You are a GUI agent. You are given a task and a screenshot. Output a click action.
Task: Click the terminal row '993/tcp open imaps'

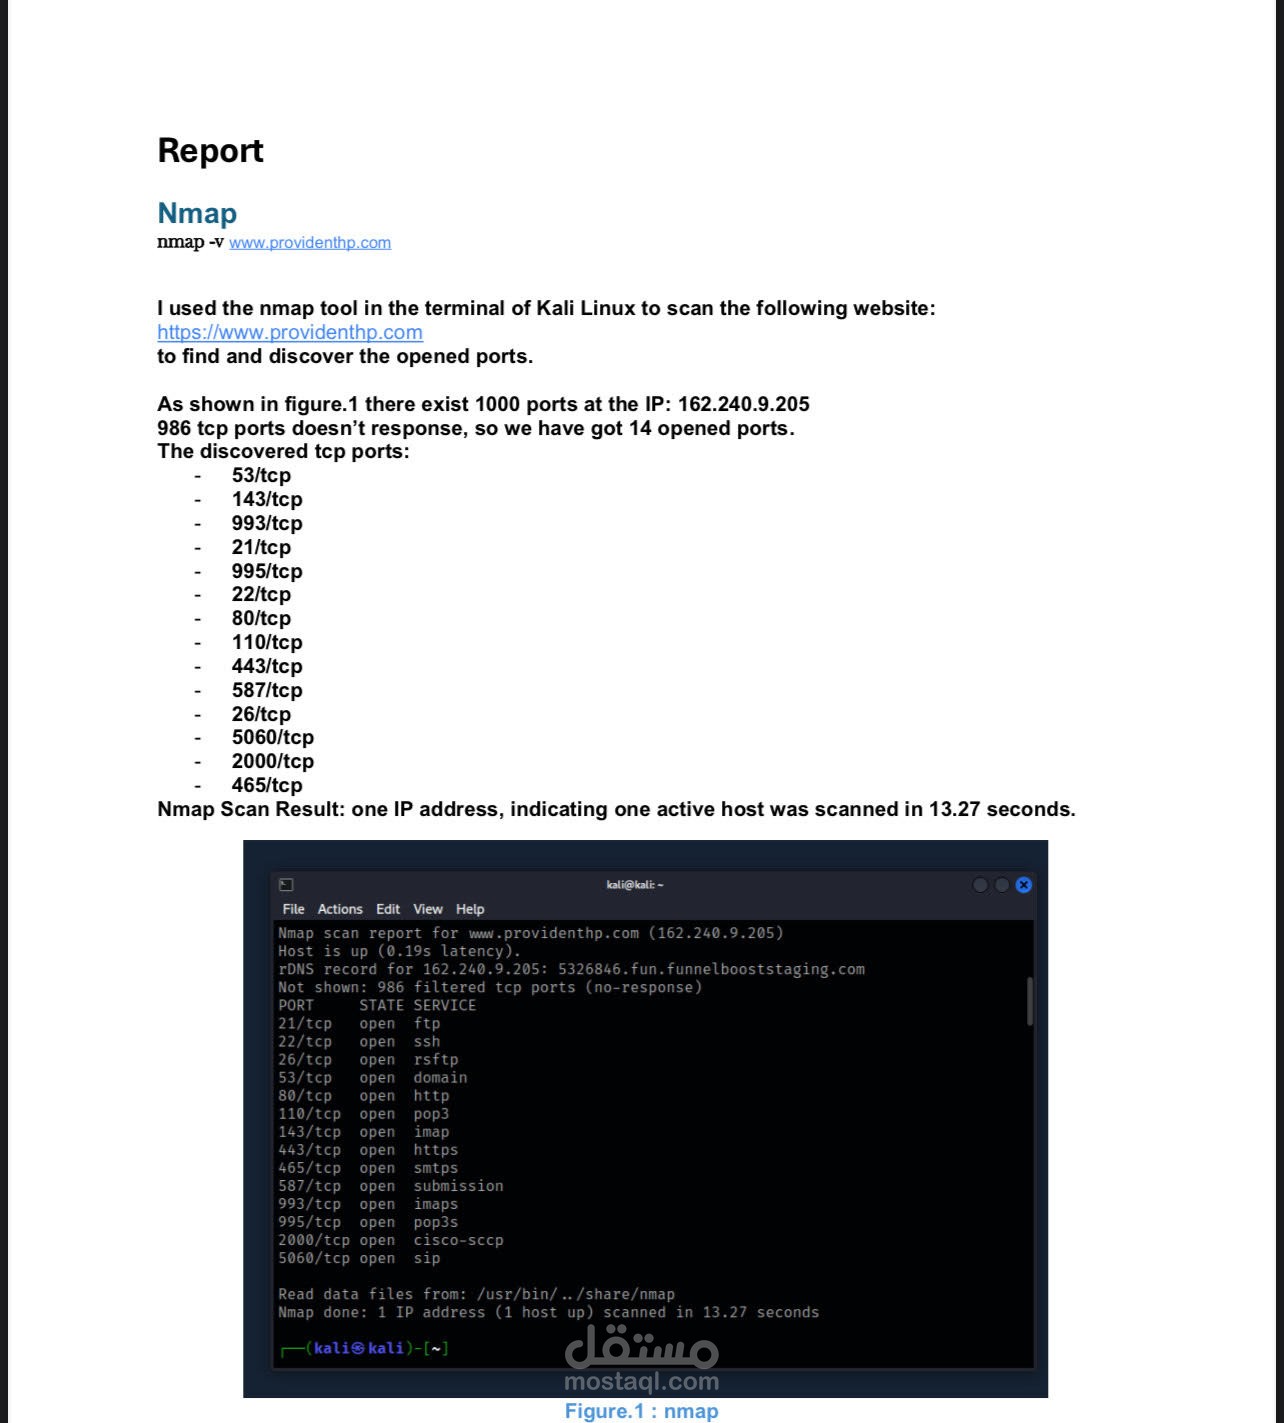click(368, 1204)
